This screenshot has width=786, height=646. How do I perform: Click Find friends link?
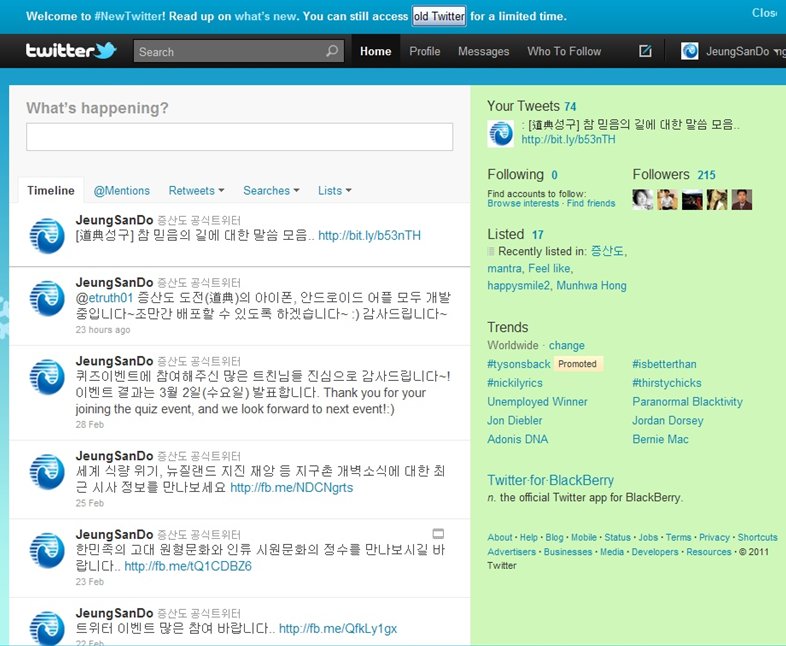tap(591, 203)
